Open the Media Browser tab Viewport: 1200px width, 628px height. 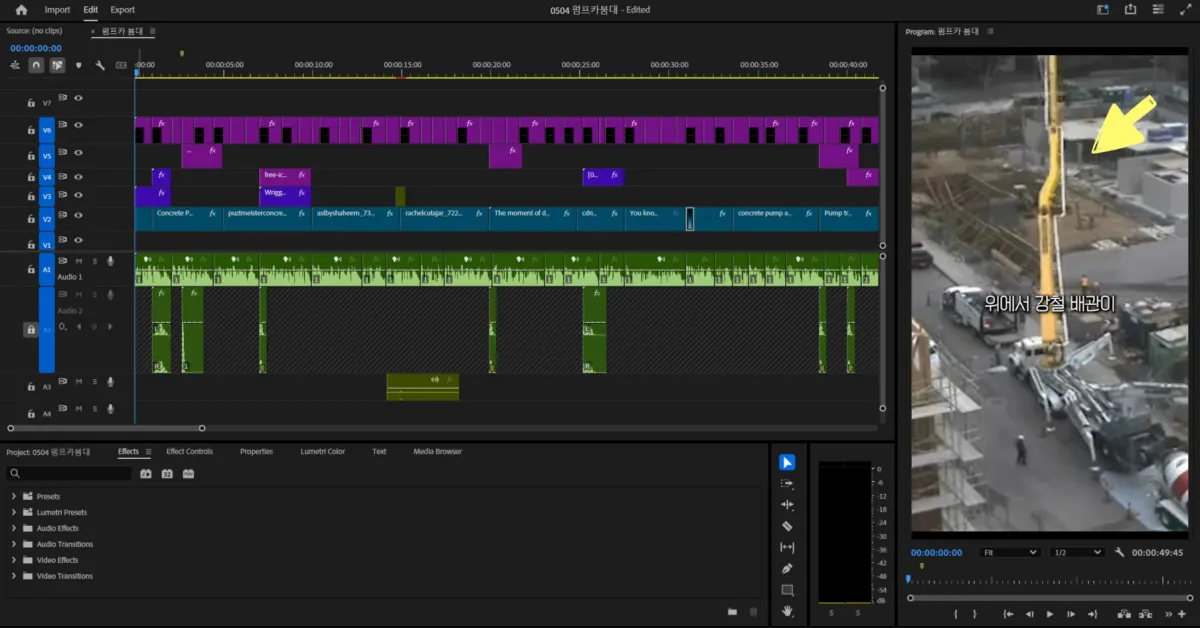438,452
